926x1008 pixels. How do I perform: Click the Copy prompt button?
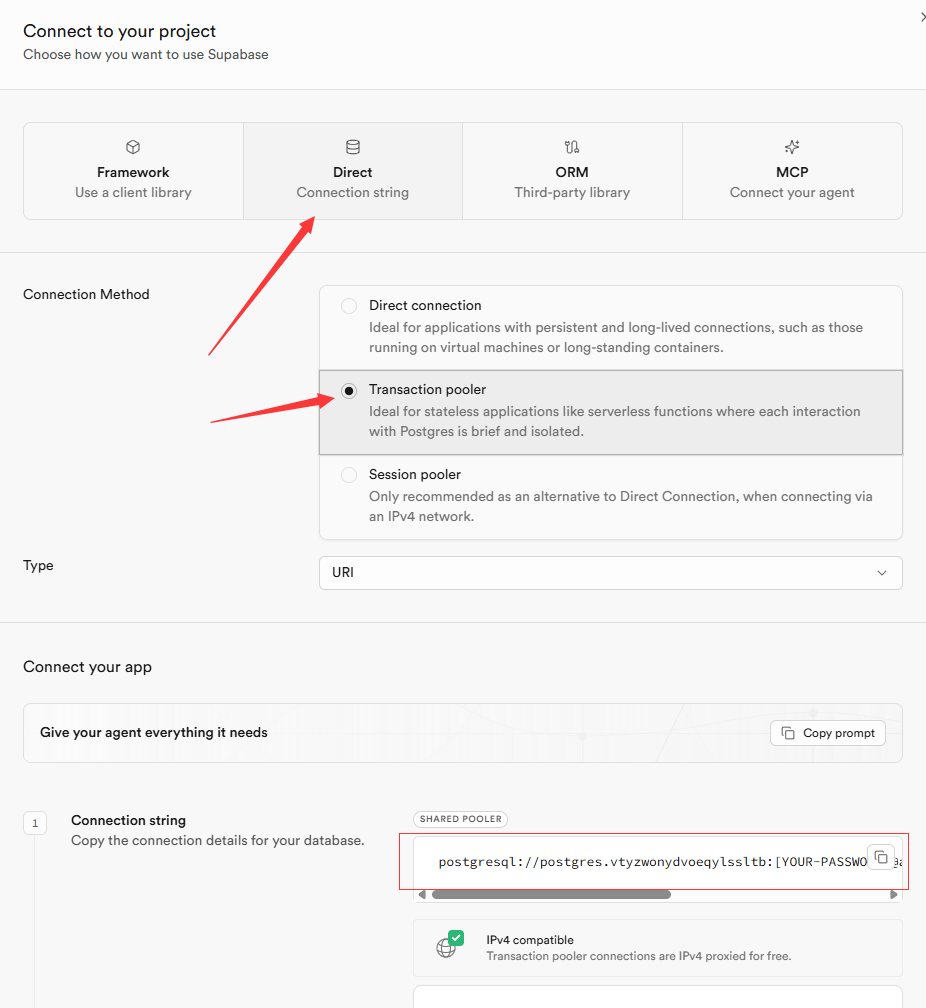pos(827,733)
